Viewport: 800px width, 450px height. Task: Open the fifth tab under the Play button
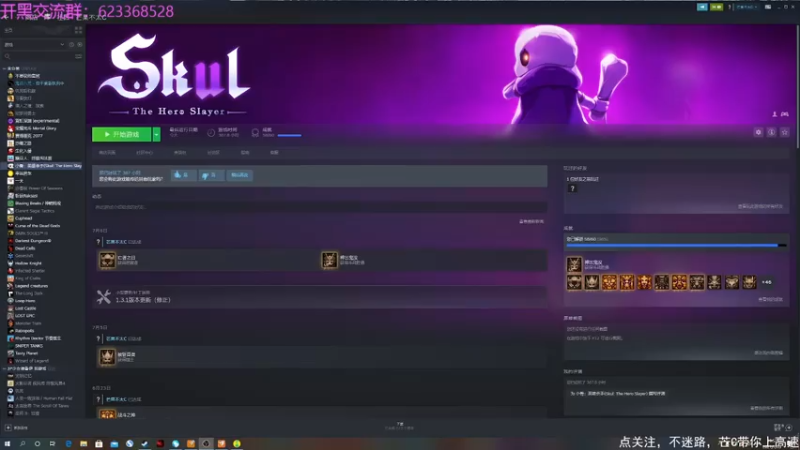(x=245, y=153)
